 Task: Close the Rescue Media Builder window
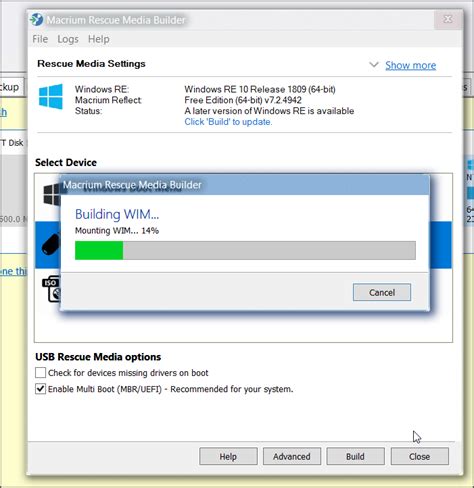(x=448, y=19)
